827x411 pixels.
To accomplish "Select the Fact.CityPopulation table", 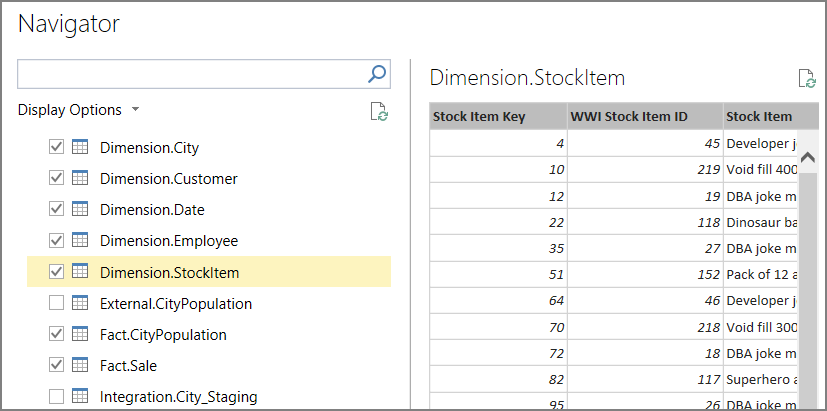I will coord(163,334).
